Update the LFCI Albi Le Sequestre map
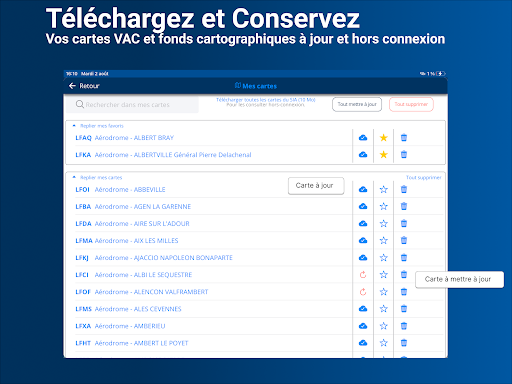This screenshot has height=384, width=512. [363, 275]
